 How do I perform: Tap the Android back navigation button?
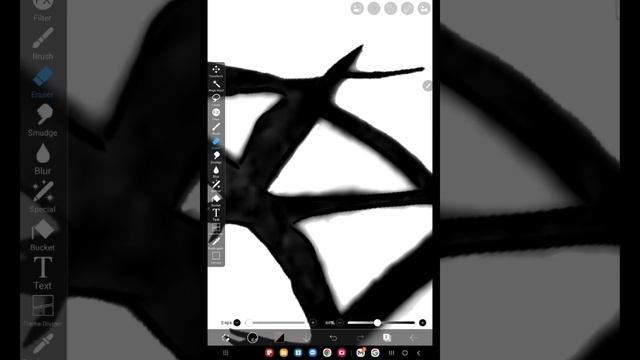pyautogui.click(x=418, y=353)
